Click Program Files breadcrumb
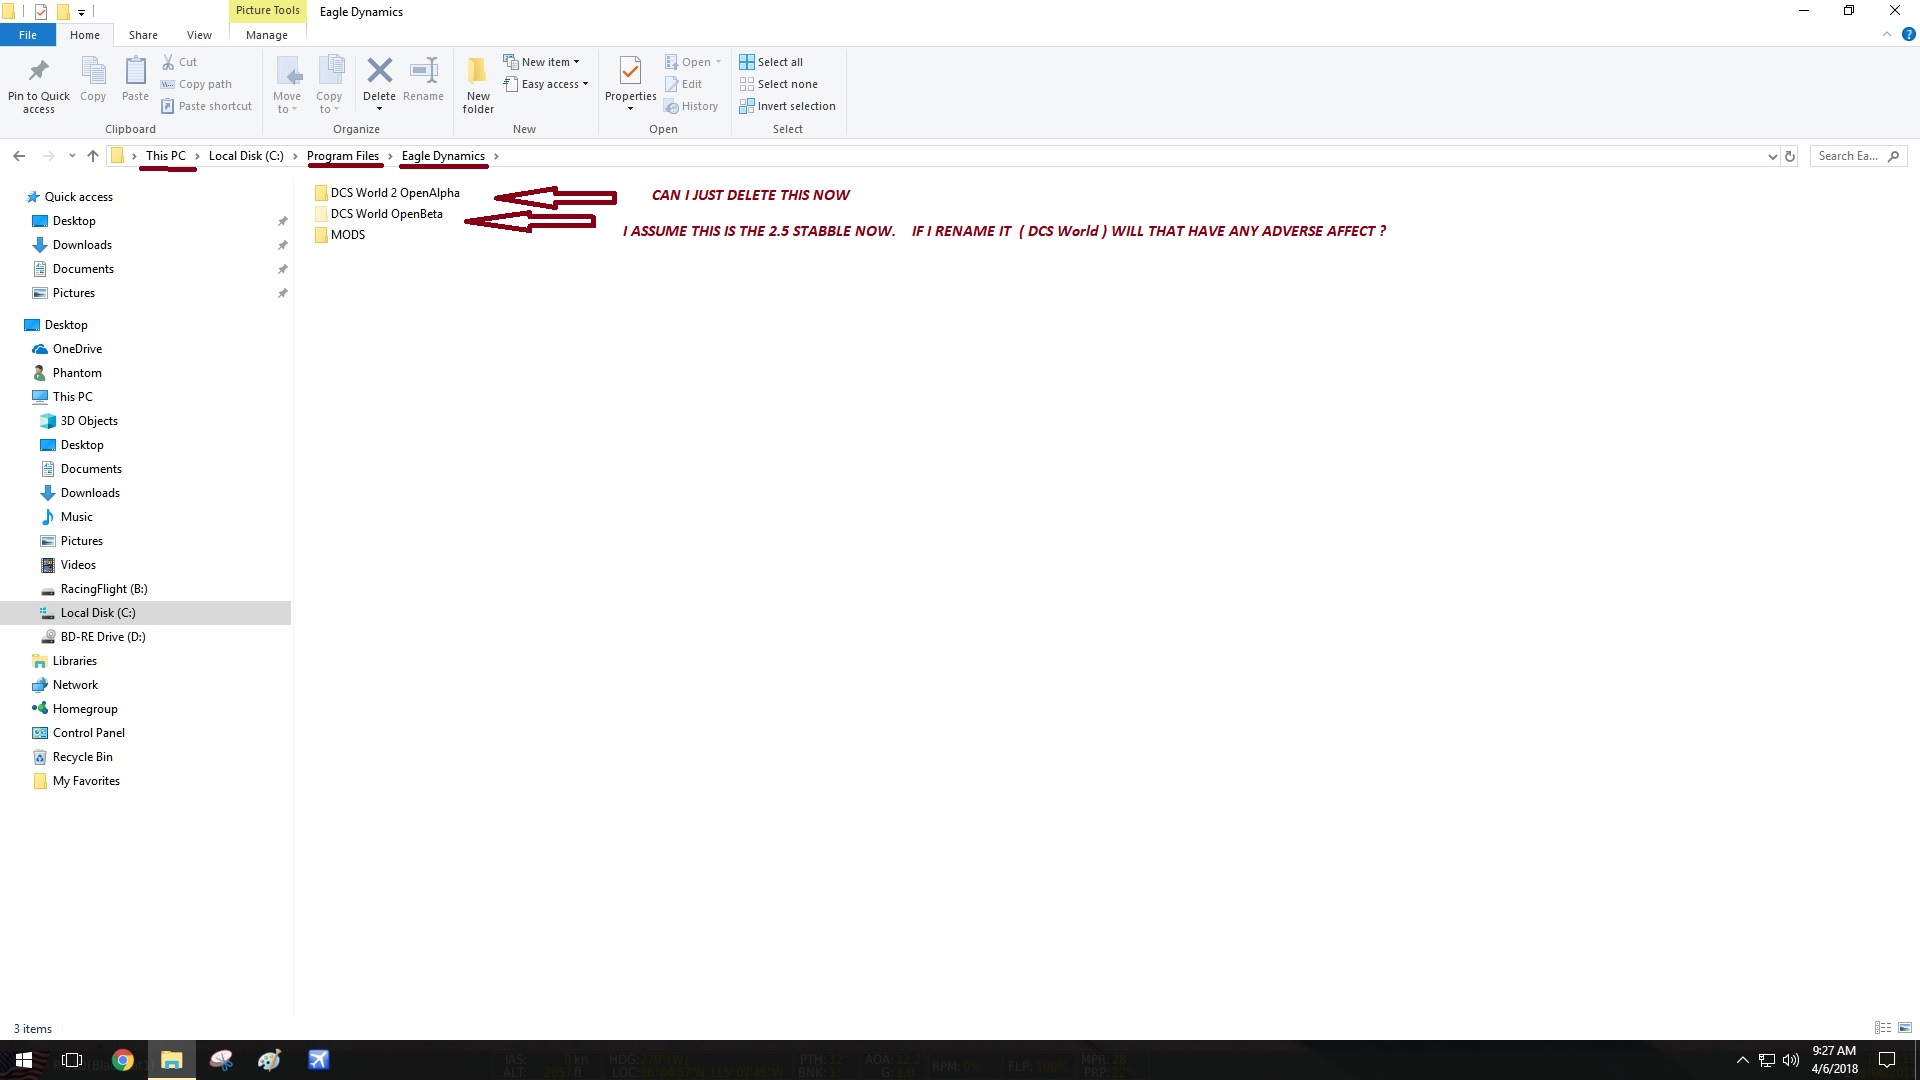The width and height of the screenshot is (1920, 1080). pyautogui.click(x=343, y=156)
